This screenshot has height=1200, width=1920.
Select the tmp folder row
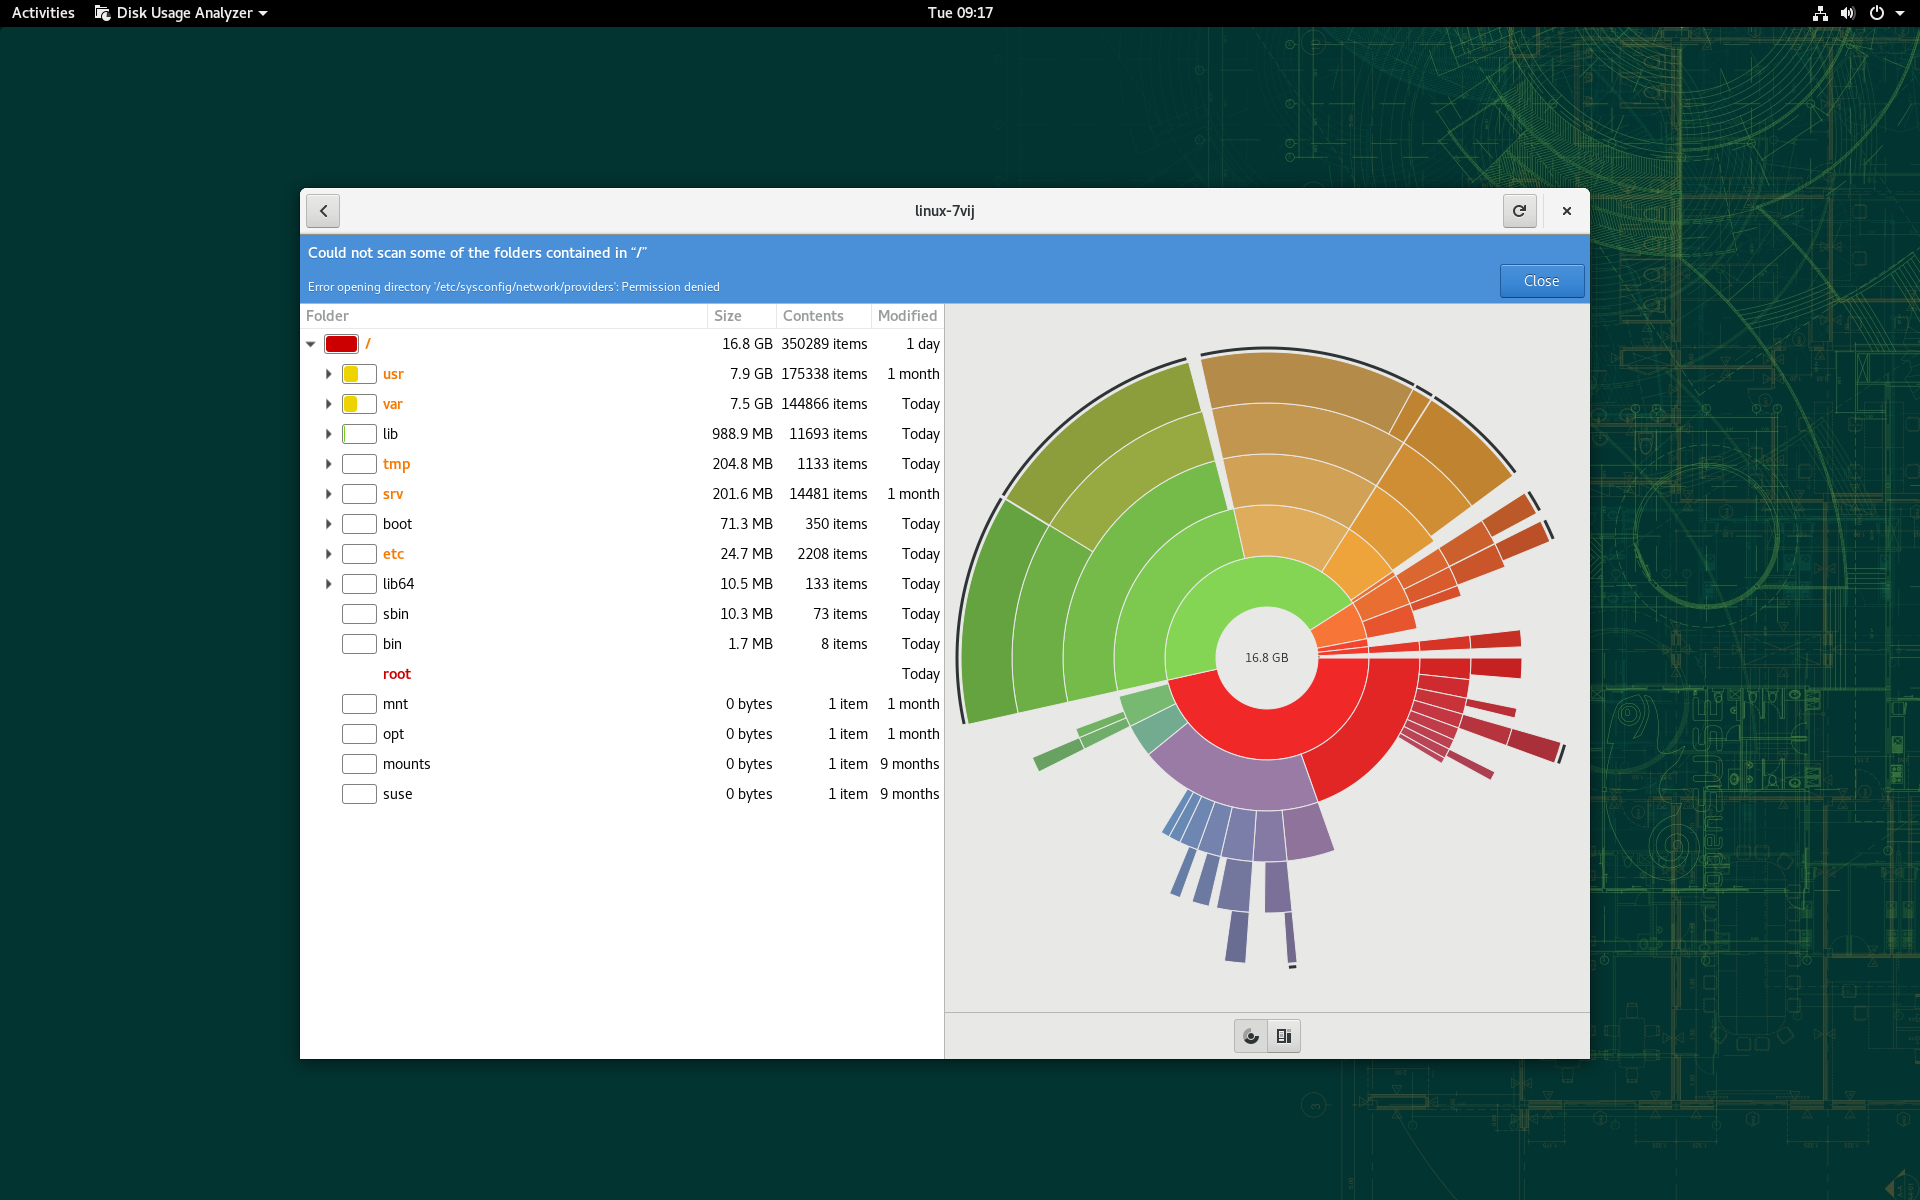tap(396, 464)
